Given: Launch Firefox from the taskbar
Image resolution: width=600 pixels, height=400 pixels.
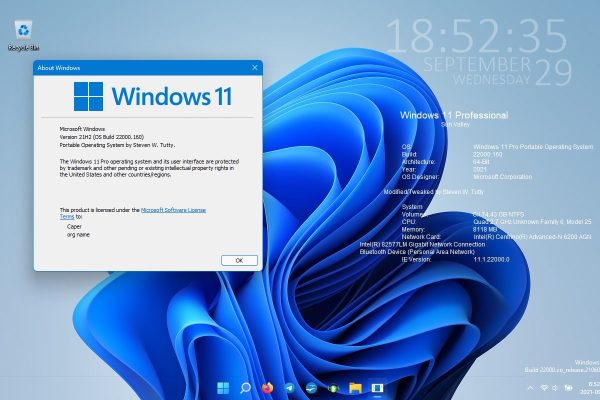Looking at the screenshot, I should 267,388.
